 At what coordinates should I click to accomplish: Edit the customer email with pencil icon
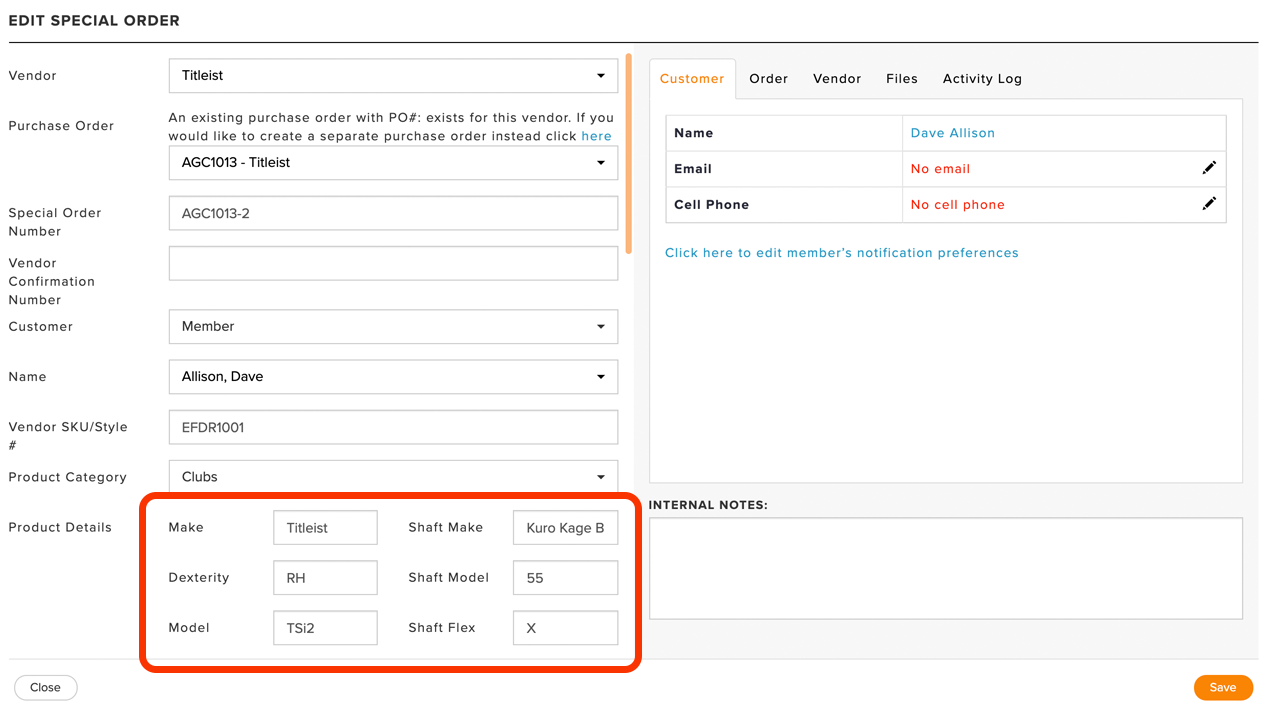[1209, 168]
